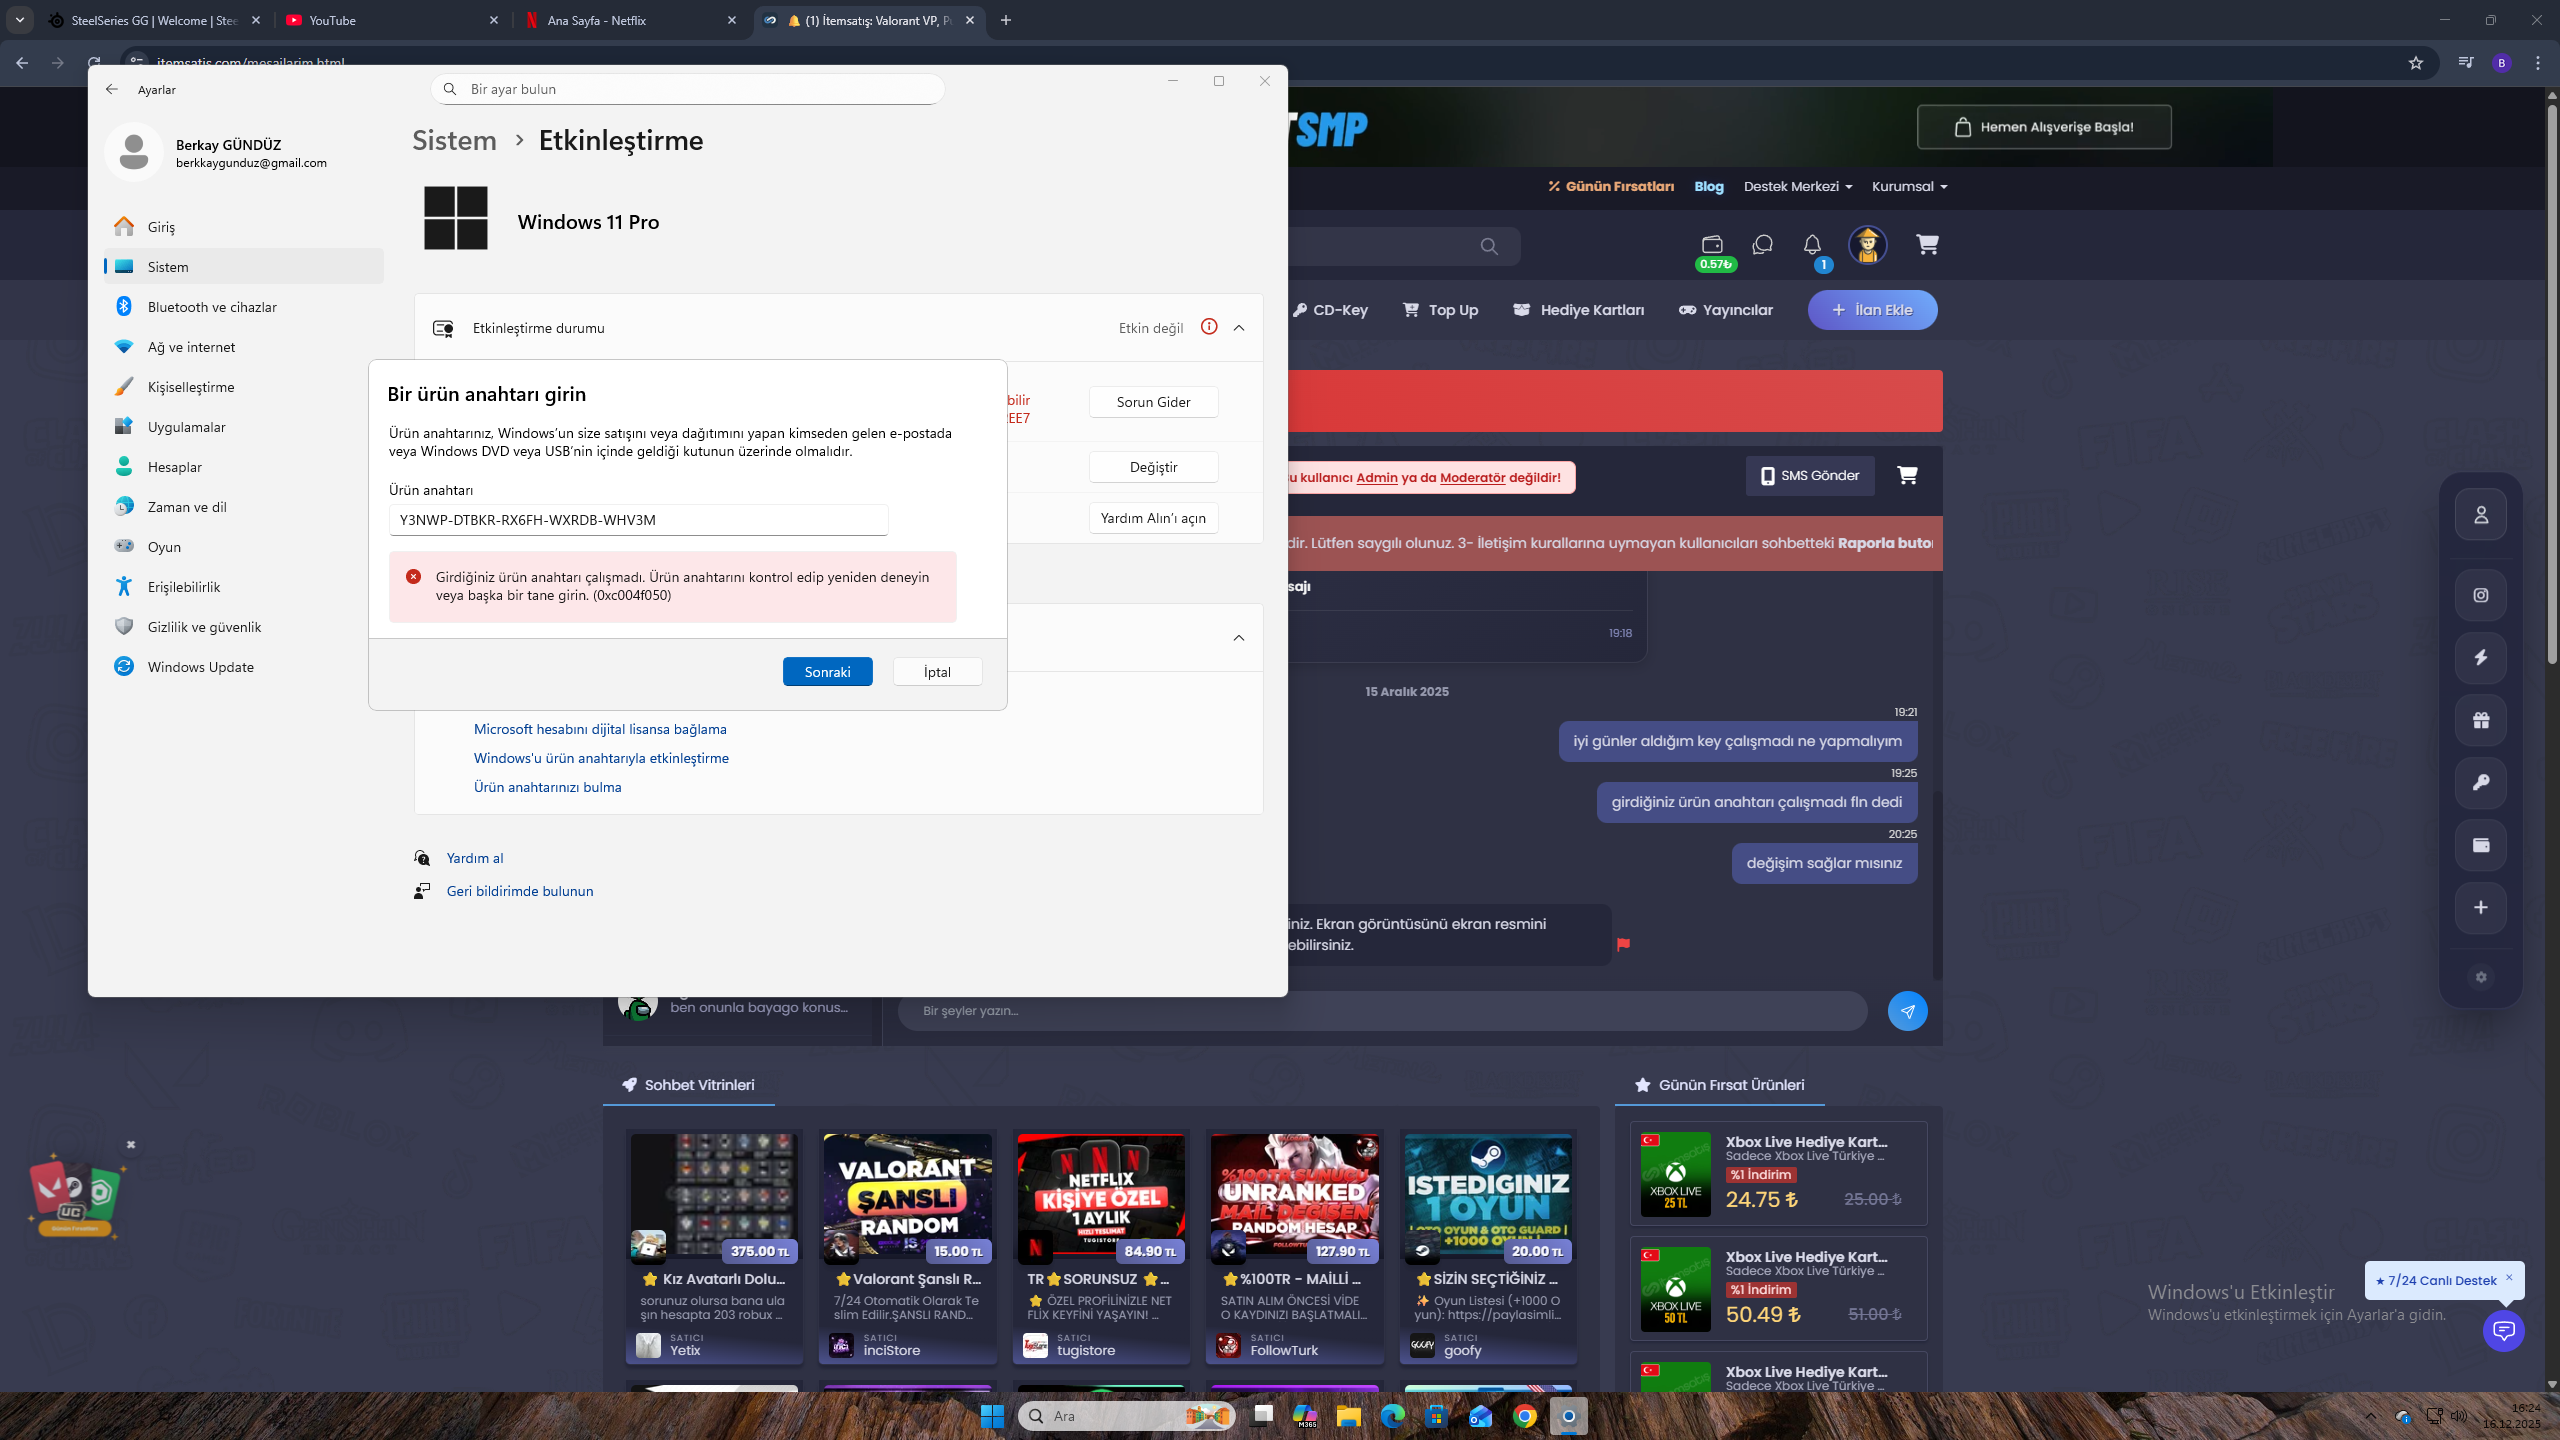2560x1440 pixels.
Task: Click Hemen Alışverişe Başla! banner button
Action: coord(2044,127)
